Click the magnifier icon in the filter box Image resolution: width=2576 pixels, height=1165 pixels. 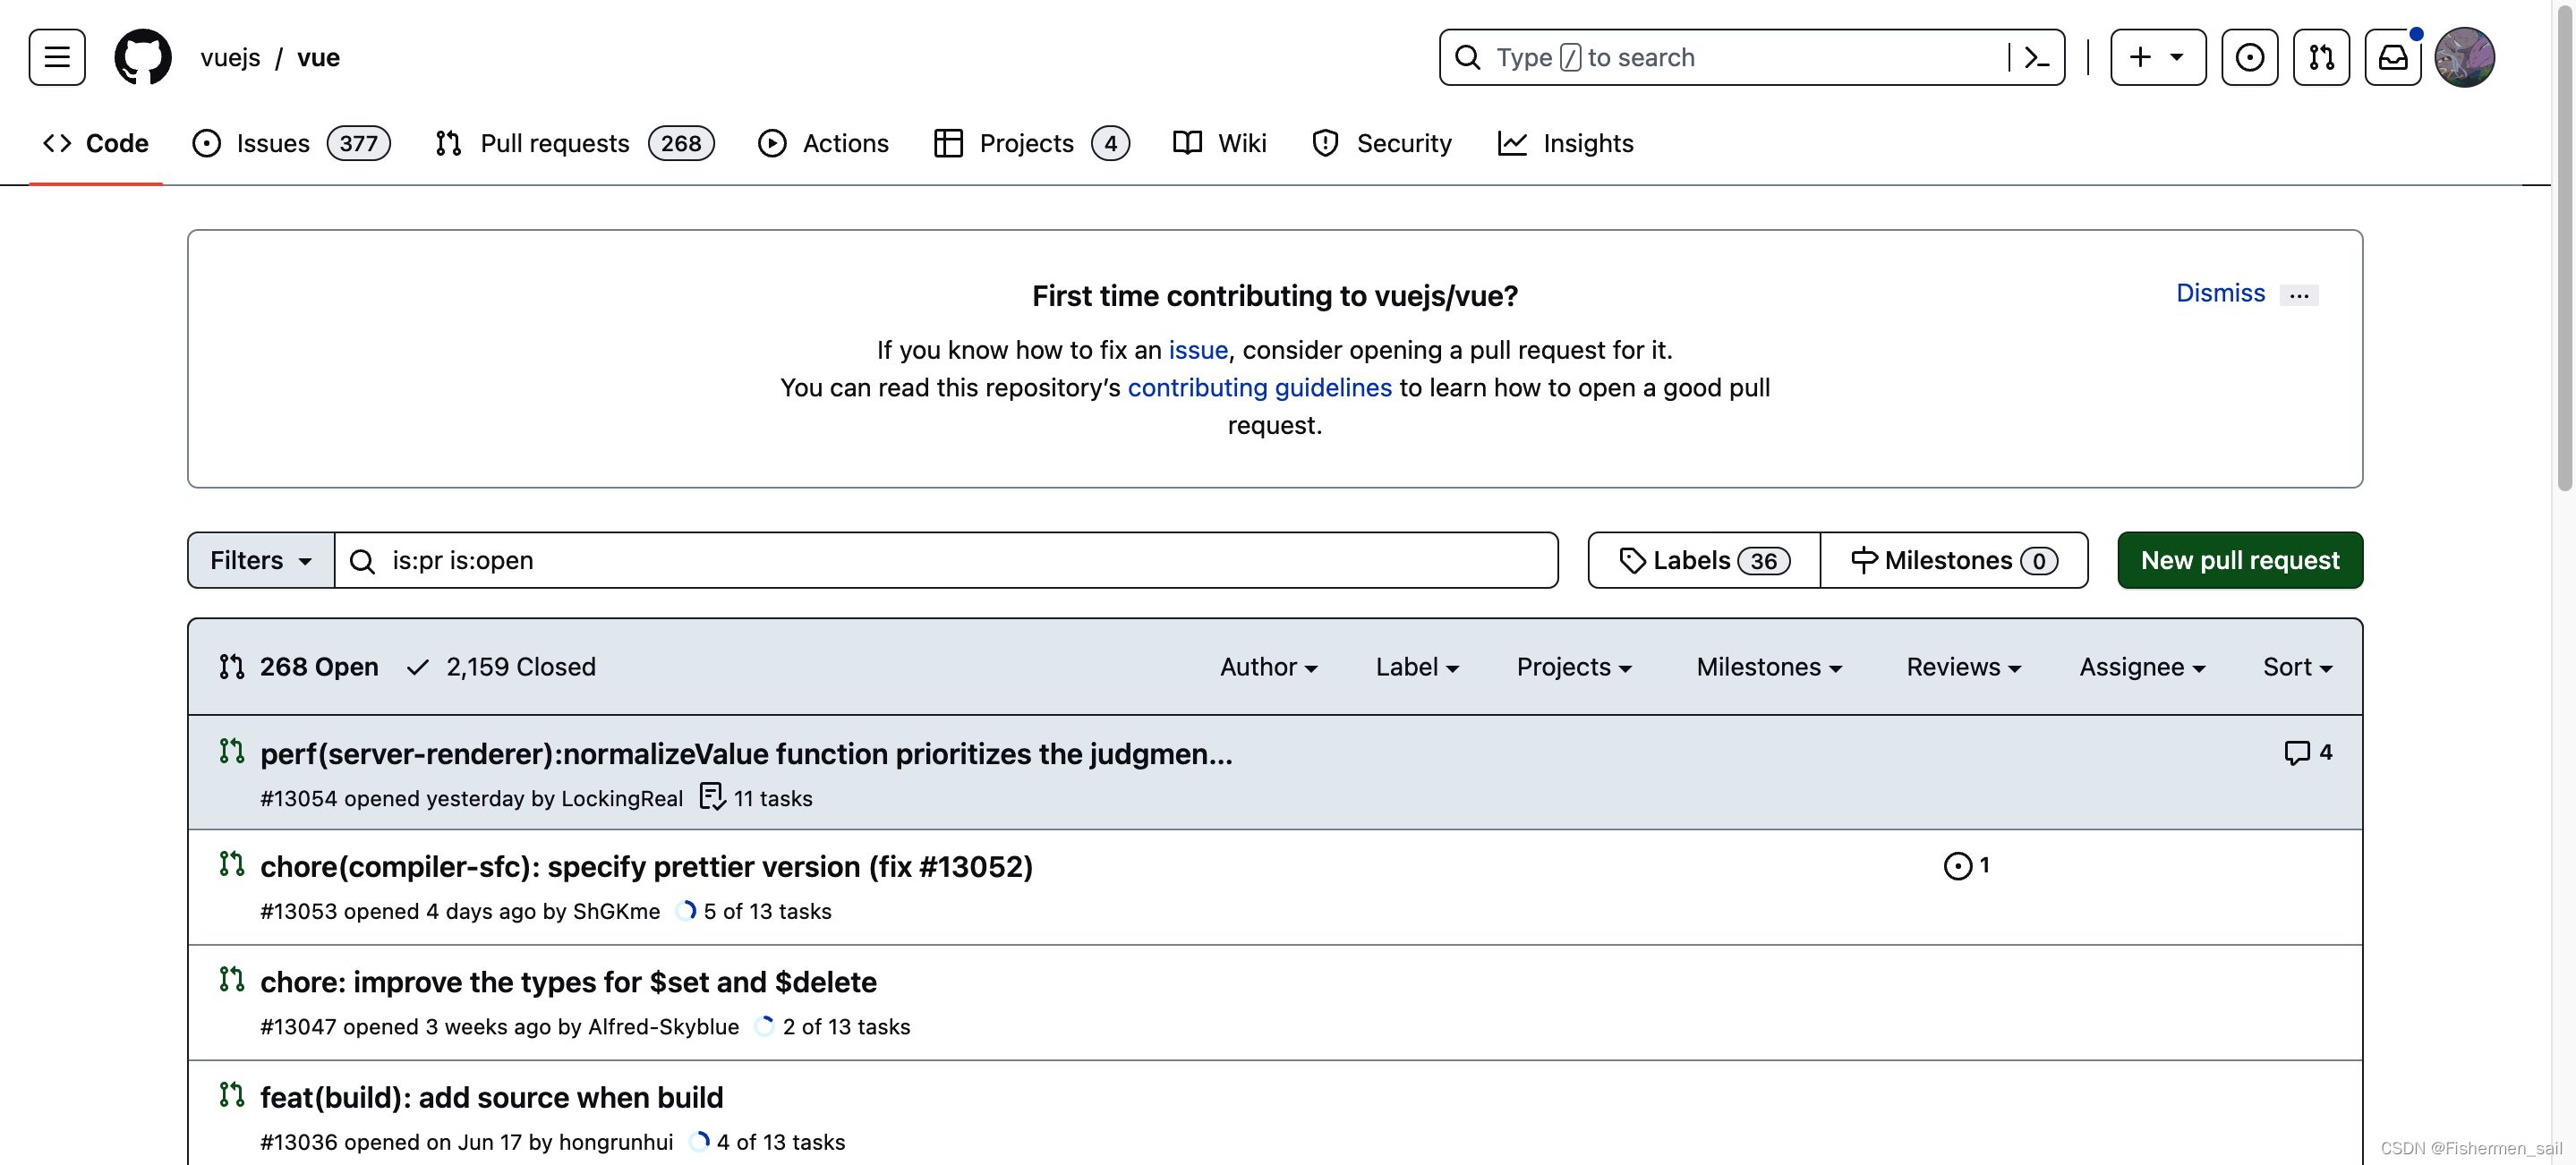(363, 561)
